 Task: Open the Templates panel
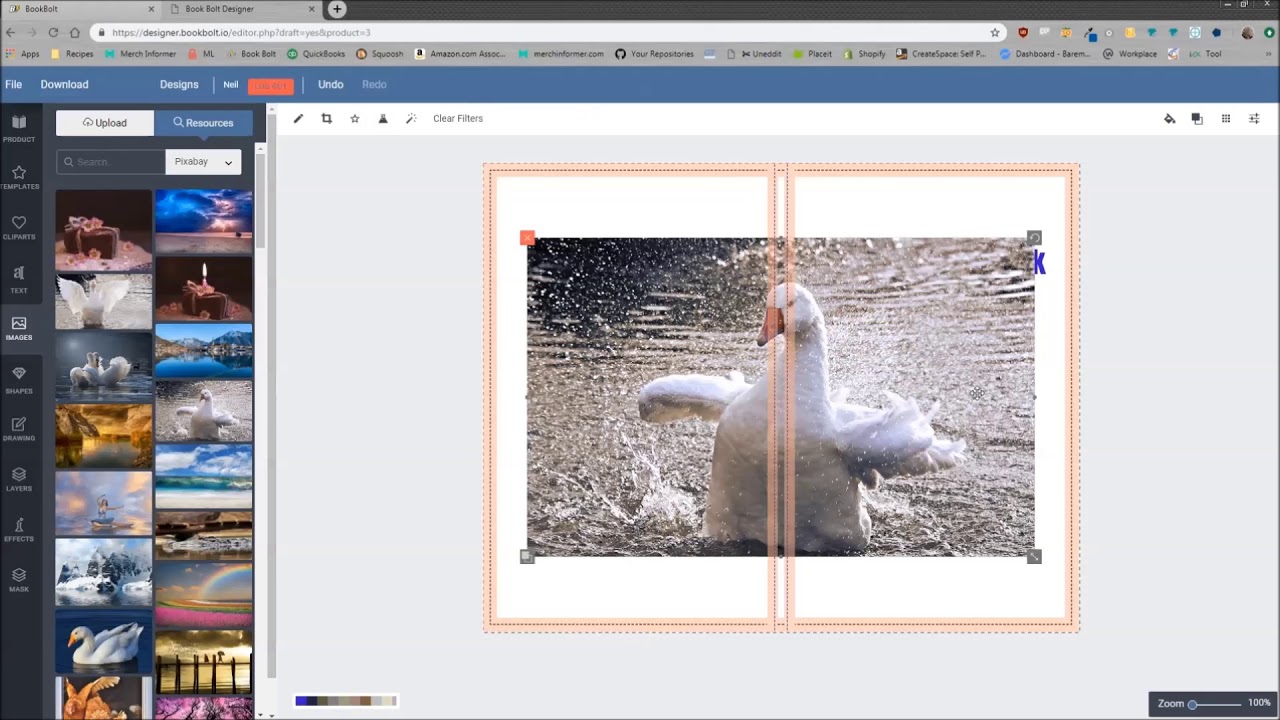(18, 178)
